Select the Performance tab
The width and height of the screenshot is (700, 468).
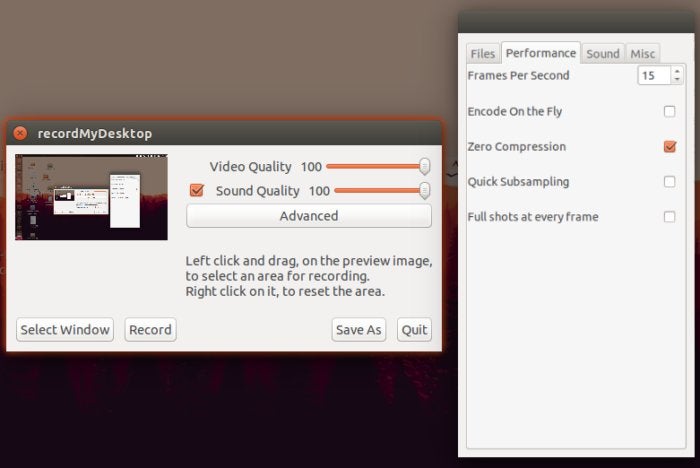pos(541,53)
